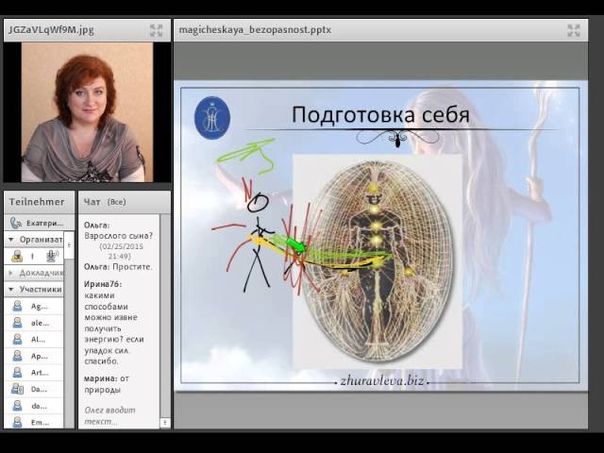Click the magicheskaya_bezopasnost.pptx pod title
604x453 pixels.
pos(255,30)
